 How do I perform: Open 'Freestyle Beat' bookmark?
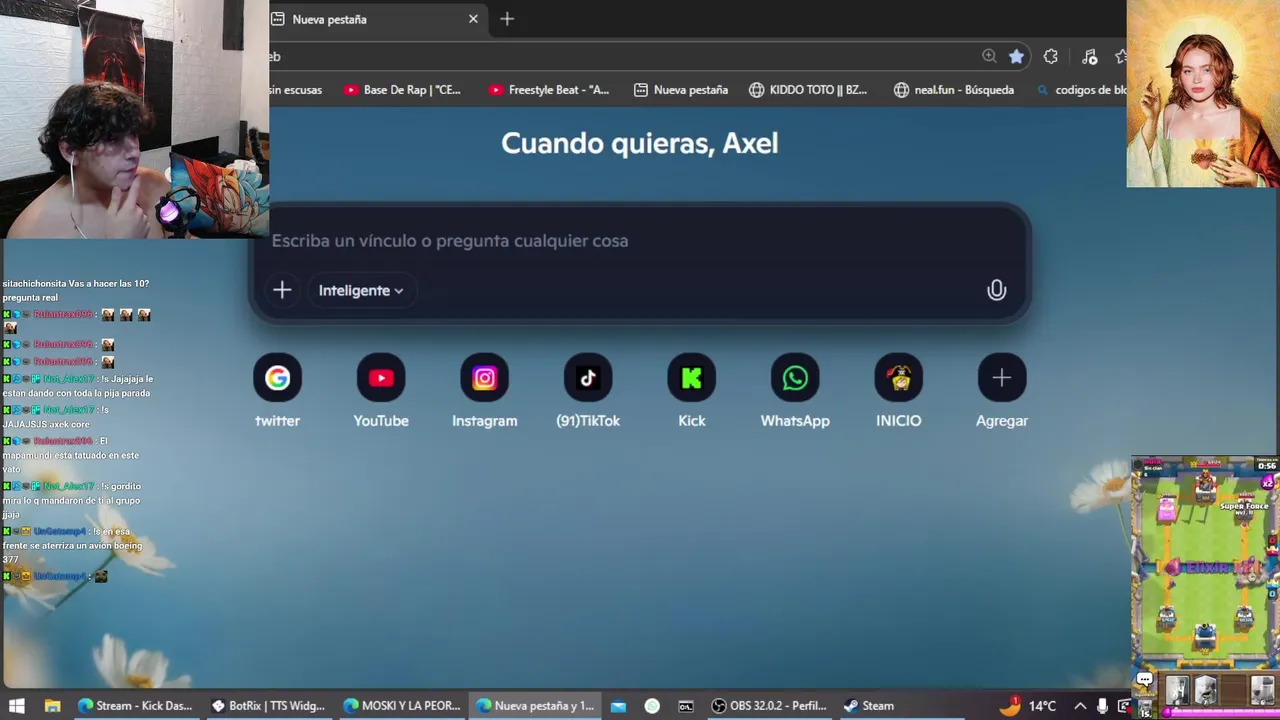coord(548,90)
